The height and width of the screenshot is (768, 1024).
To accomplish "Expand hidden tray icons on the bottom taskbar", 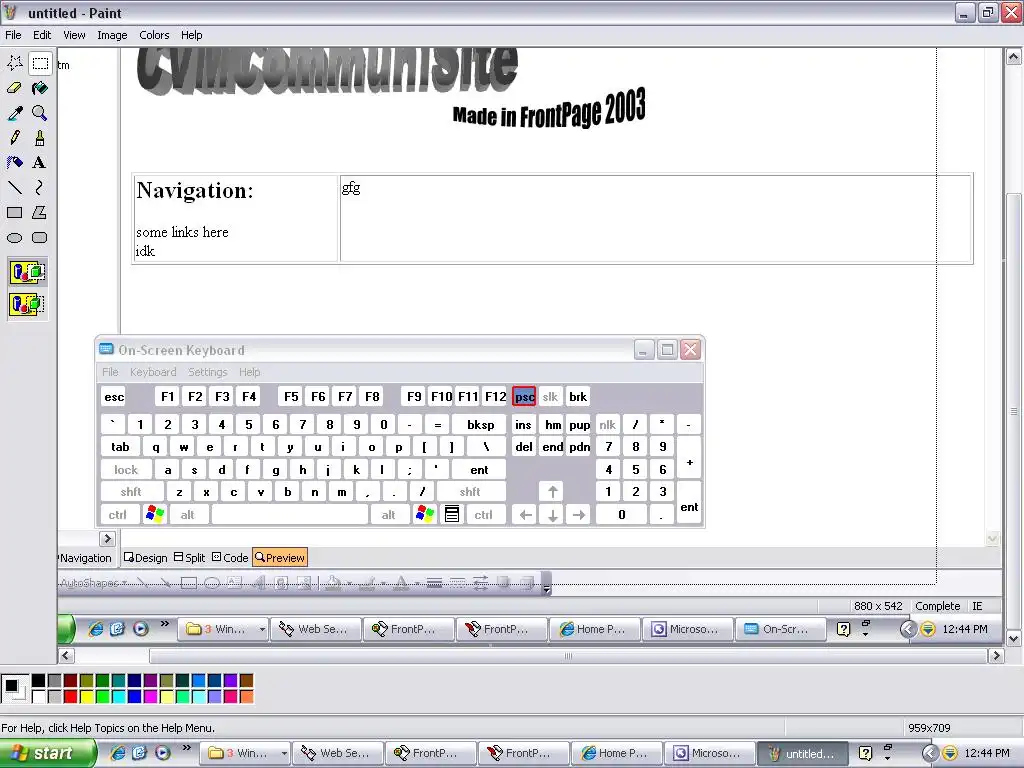I will (x=929, y=753).
